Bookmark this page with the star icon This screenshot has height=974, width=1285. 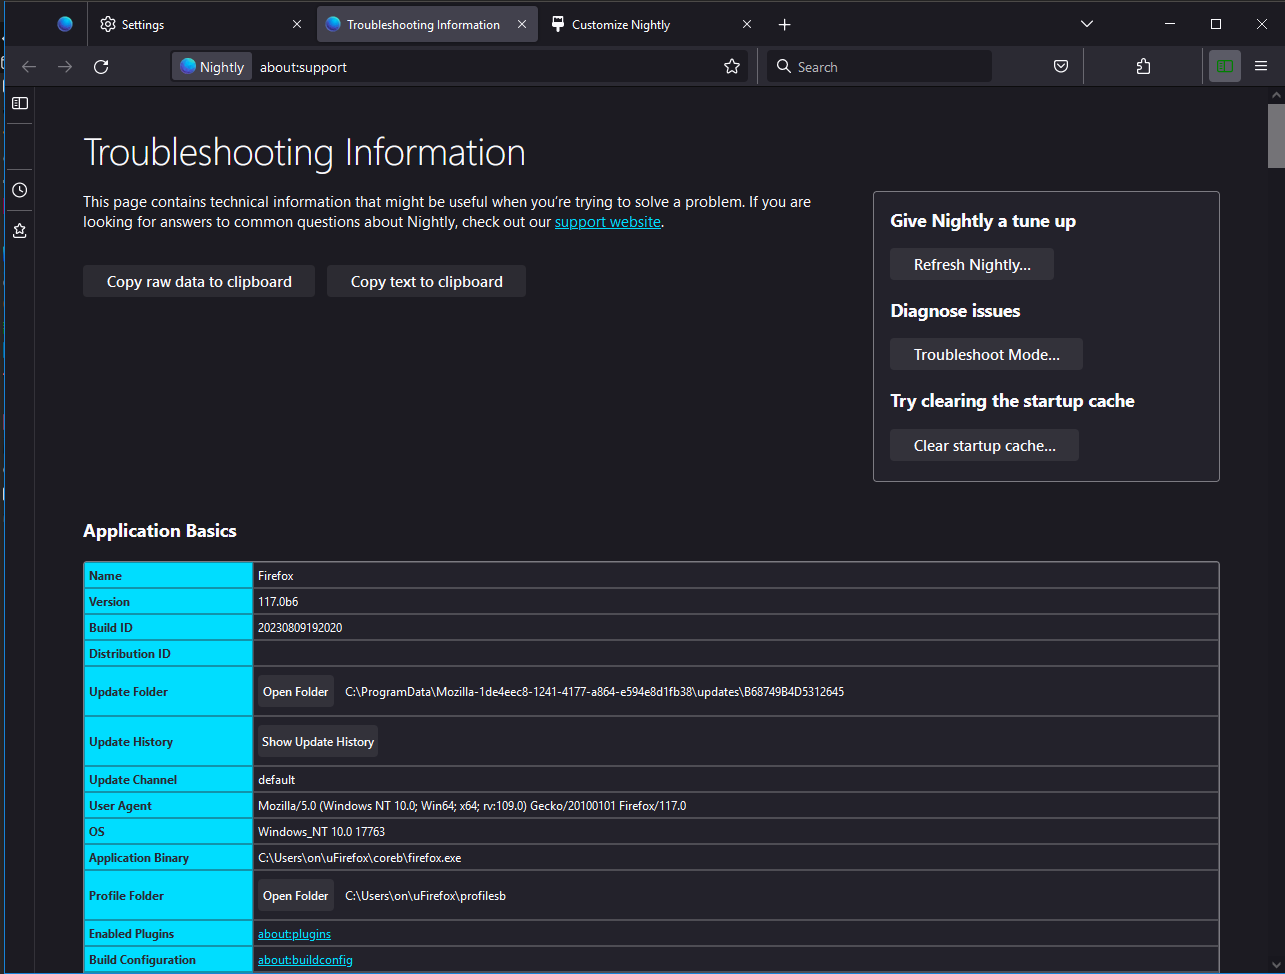pyautogui.click(x=732, y=67)
